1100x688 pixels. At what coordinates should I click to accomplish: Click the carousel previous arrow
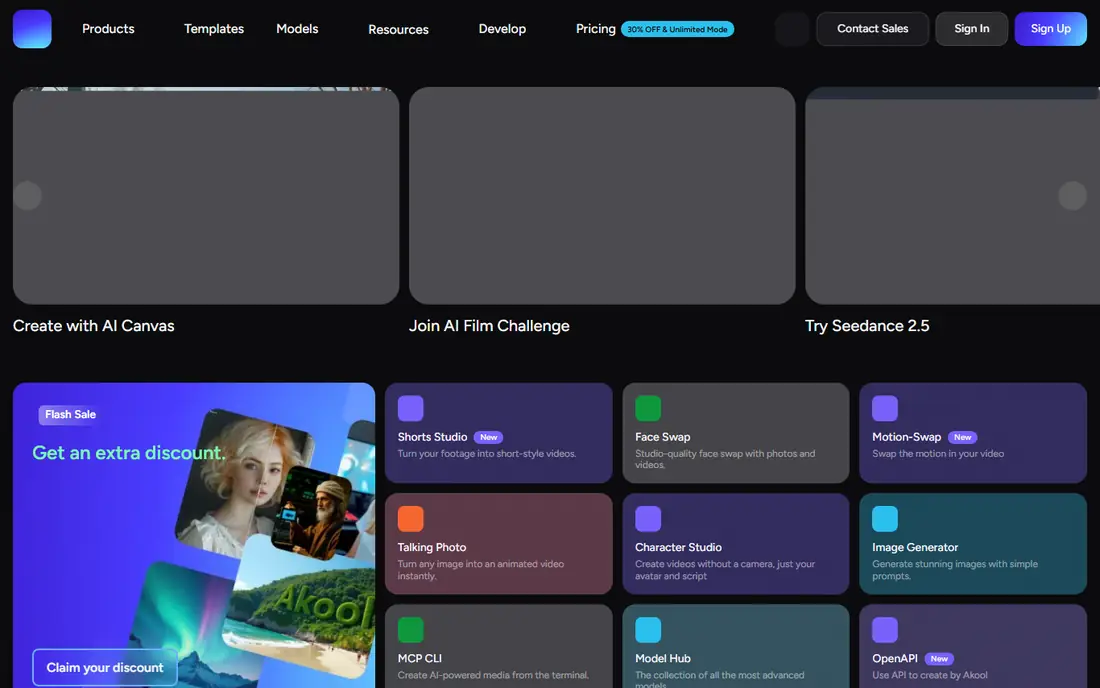28,196
